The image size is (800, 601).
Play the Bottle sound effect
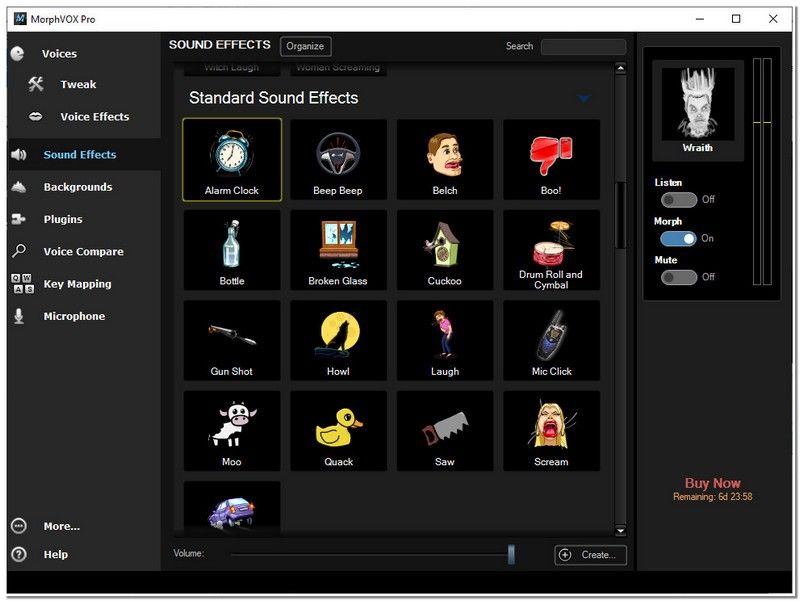click(x=232, y=250)
